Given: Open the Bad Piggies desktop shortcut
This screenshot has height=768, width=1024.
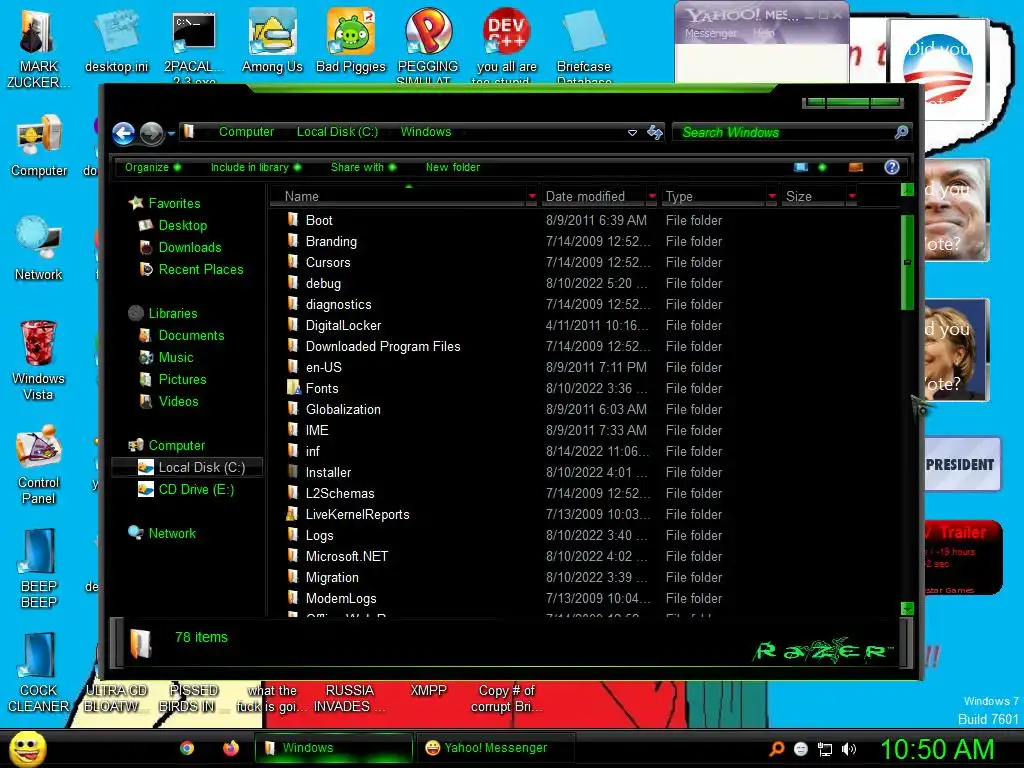Looking at the screenshot, I should [x=351, y=41].
